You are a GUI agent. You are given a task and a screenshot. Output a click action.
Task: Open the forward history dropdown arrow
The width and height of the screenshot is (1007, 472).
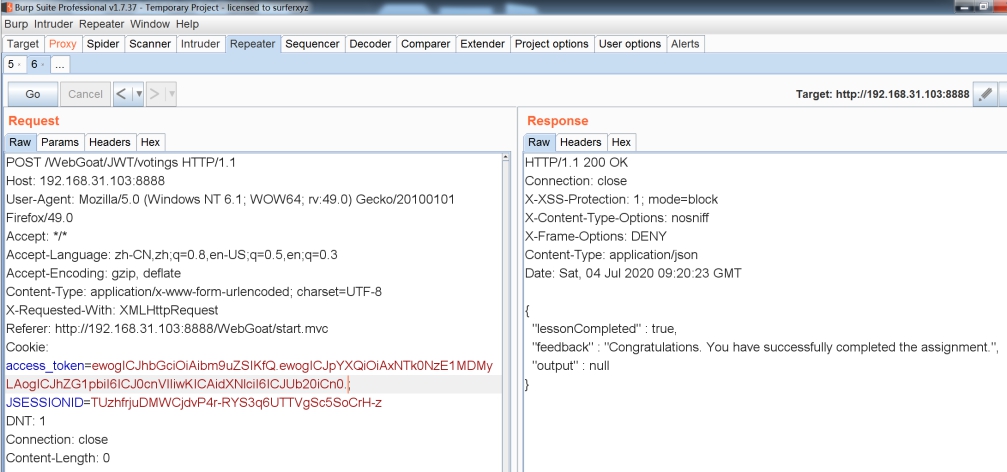tap(171, 94)
